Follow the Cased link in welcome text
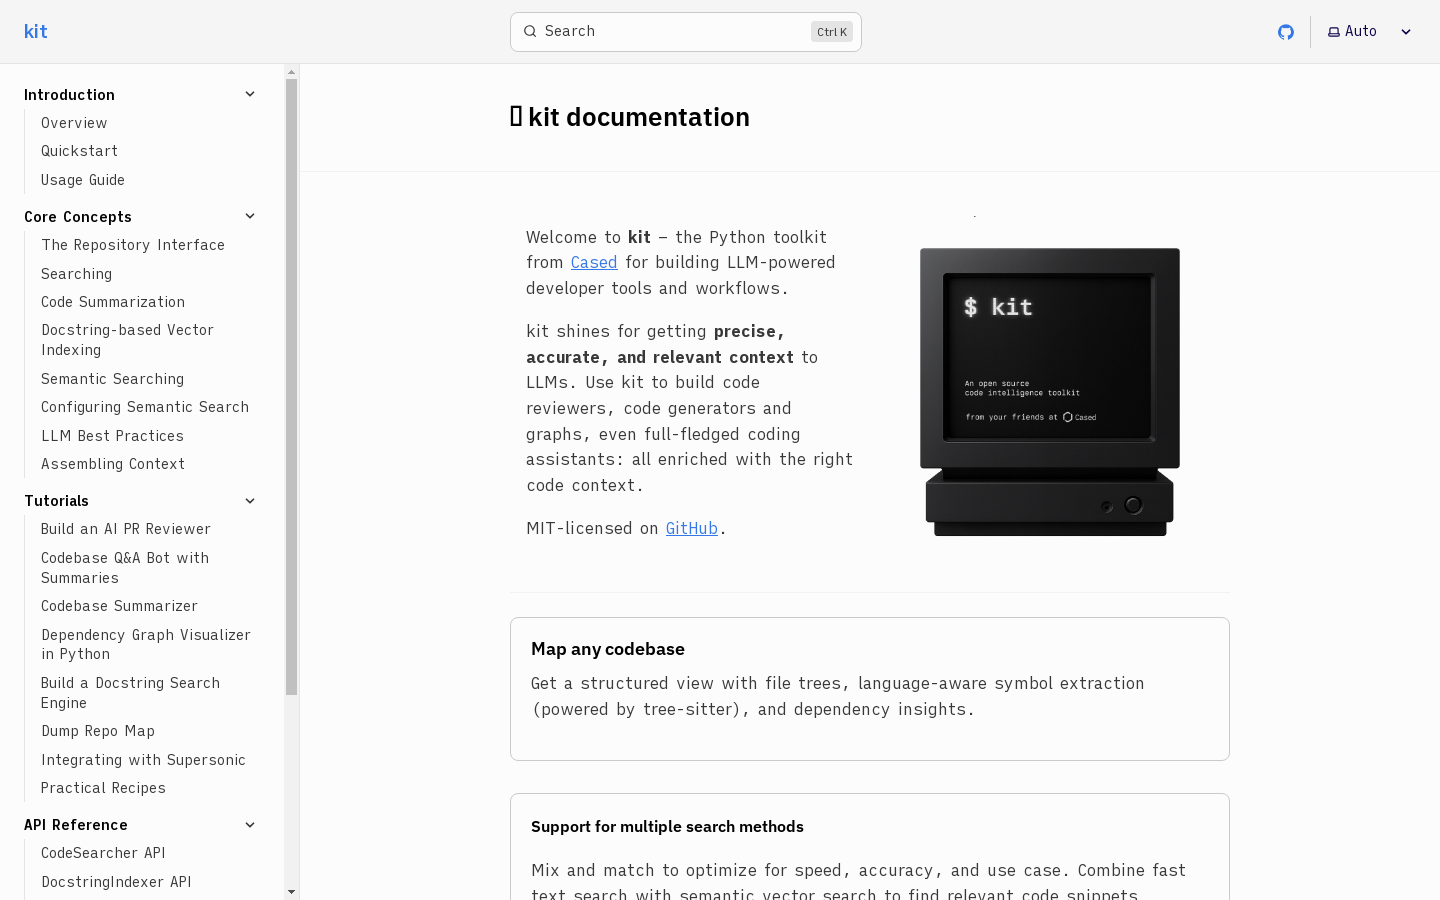Screen dimensions: 1440x900 [x=594, y=262]
